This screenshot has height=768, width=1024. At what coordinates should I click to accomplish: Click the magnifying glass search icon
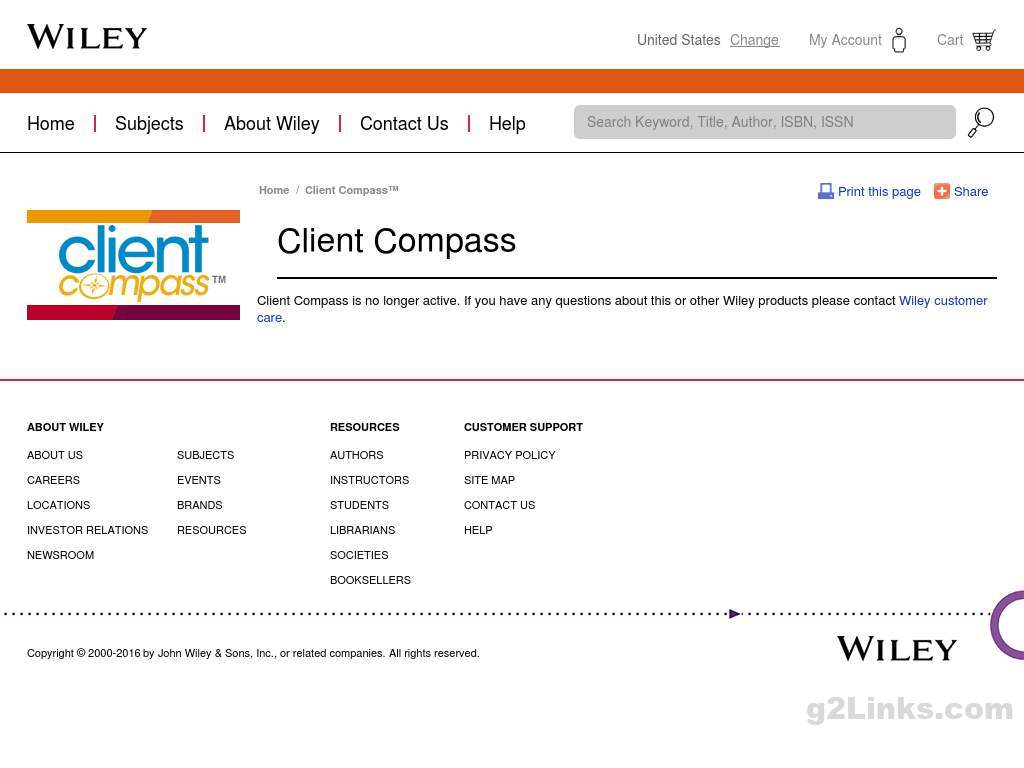click(x=981, y=122)
